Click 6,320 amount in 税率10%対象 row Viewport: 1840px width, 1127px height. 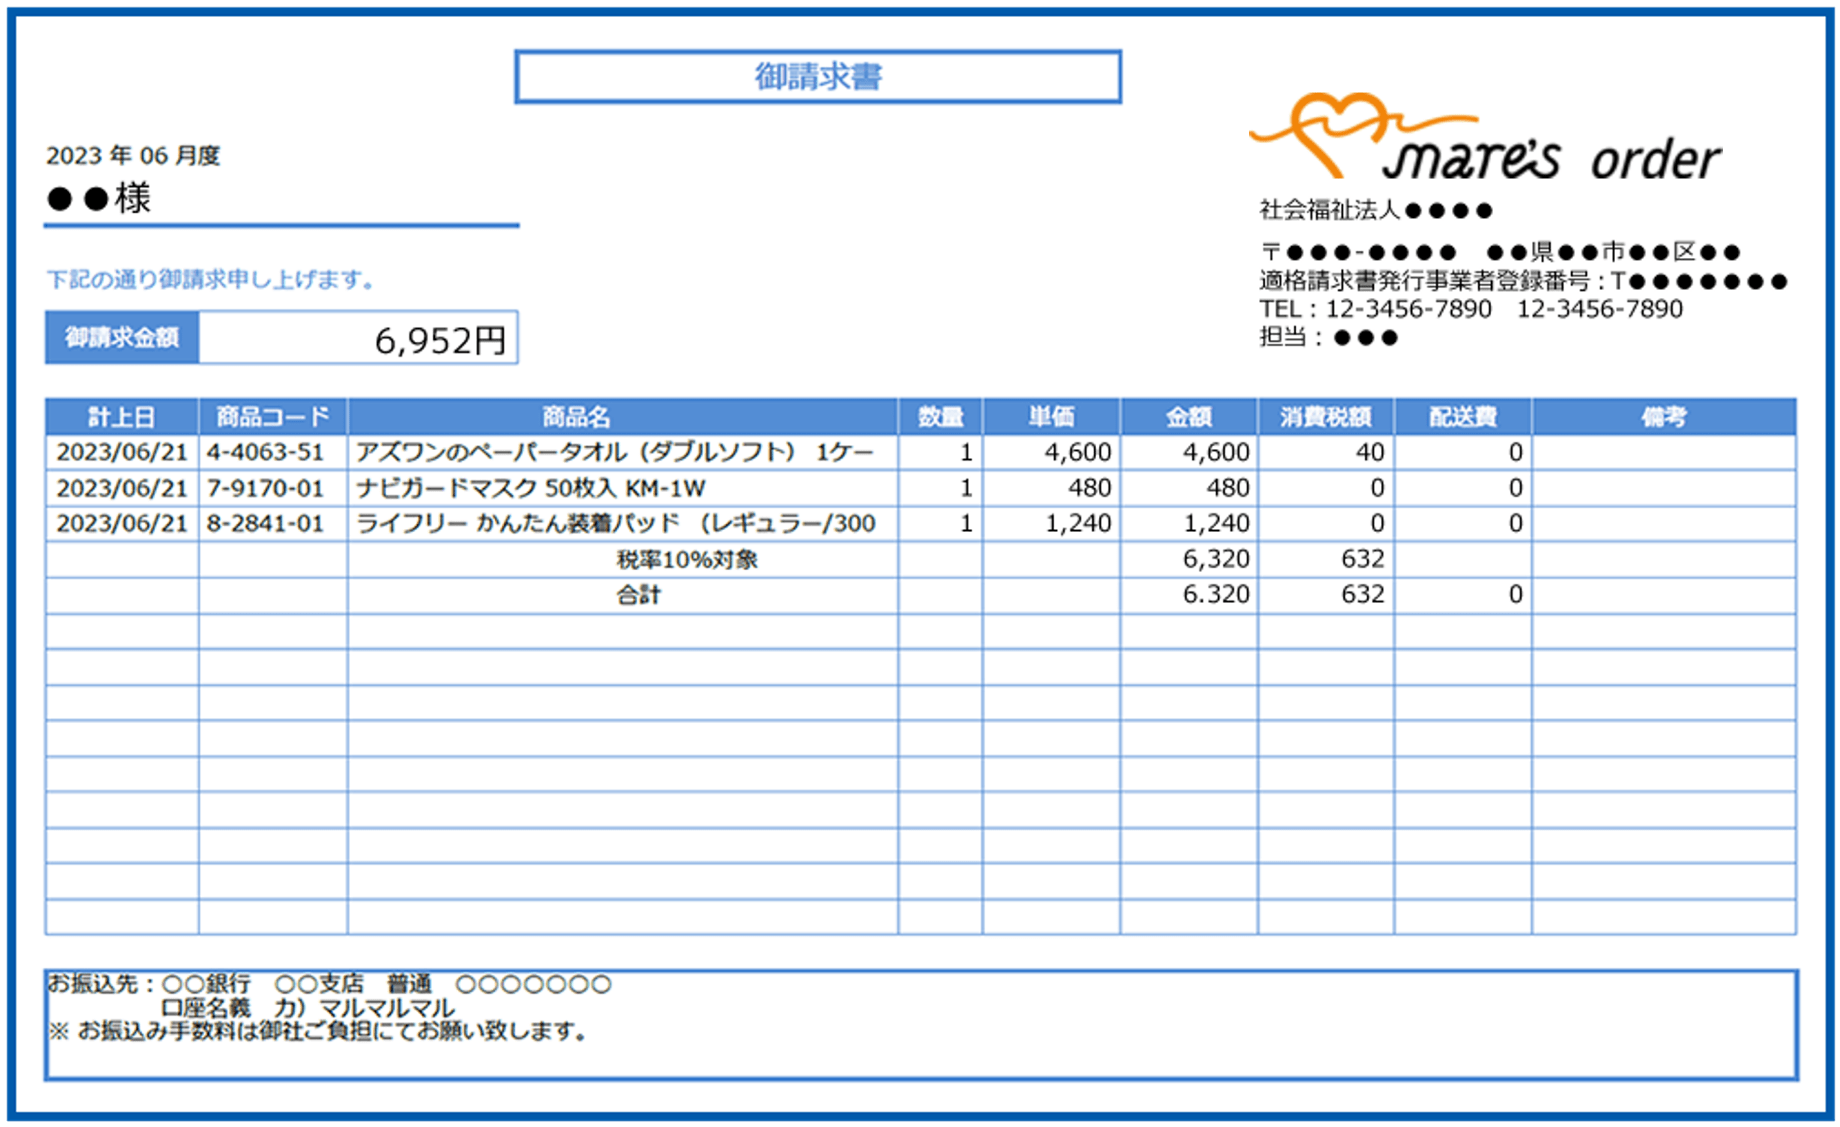tap(1216, 559)
